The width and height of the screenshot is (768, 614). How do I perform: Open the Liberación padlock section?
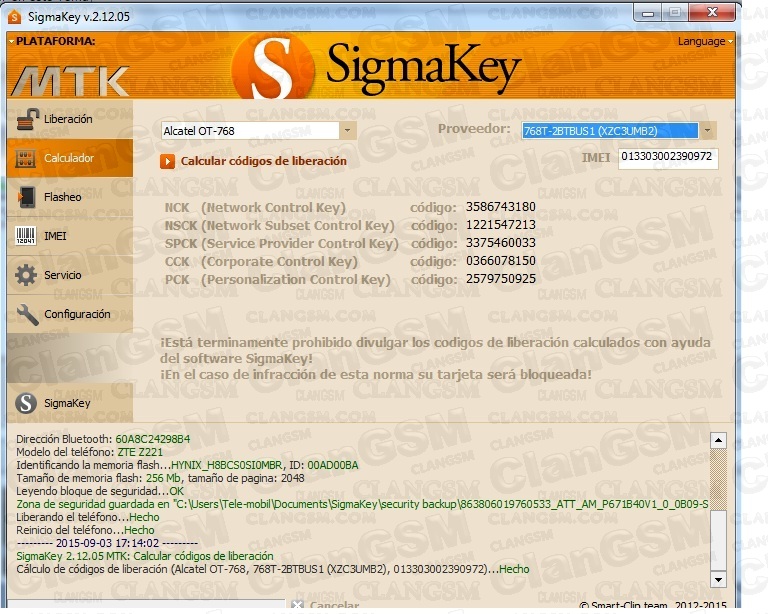point(27,119)
